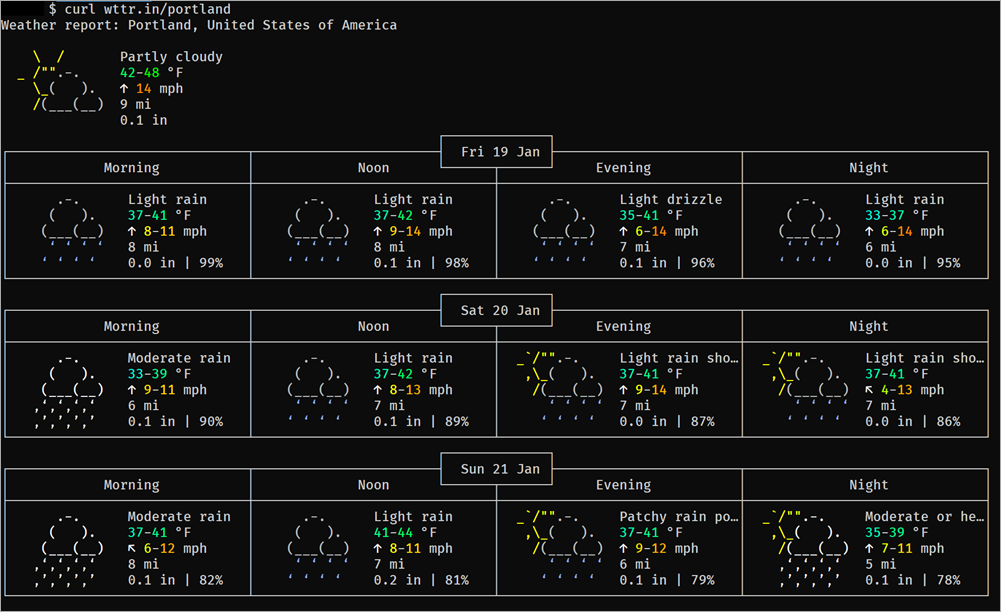Click the current Partly cloudy ASCII weather icon
Screen dimensions: 1001x612
[x=60, y=81]
